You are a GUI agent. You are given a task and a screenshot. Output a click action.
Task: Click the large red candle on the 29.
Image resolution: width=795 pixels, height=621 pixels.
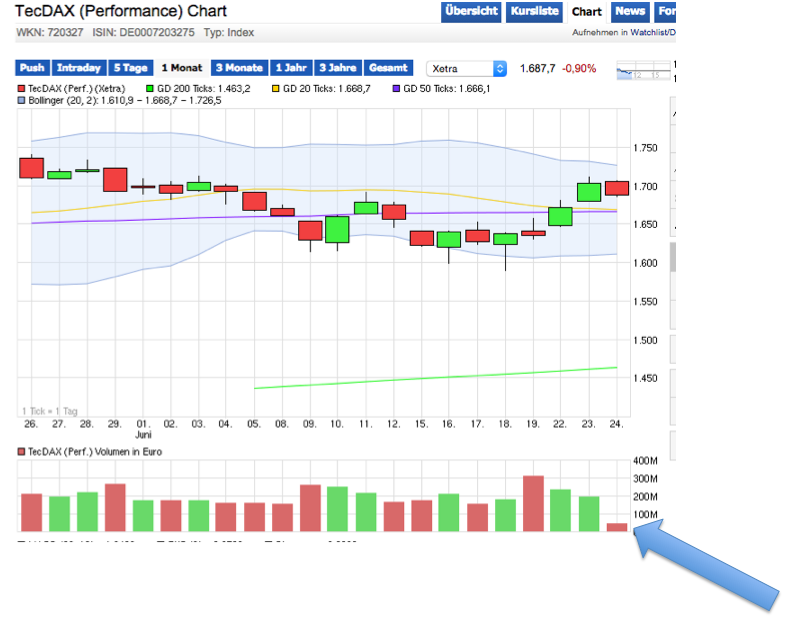[x=115, y=179]
